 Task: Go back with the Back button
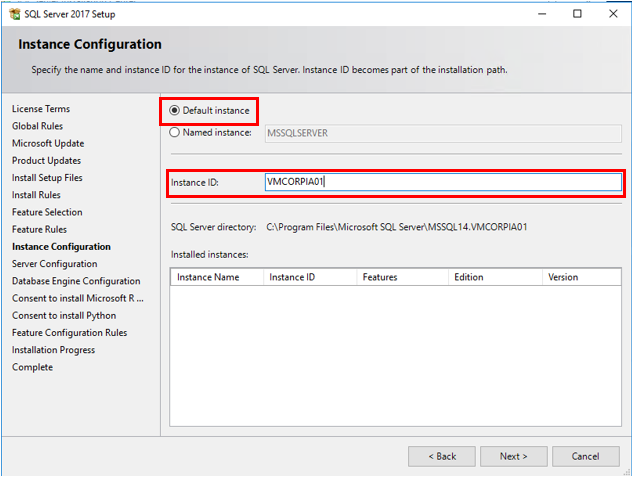pos(441,456)
